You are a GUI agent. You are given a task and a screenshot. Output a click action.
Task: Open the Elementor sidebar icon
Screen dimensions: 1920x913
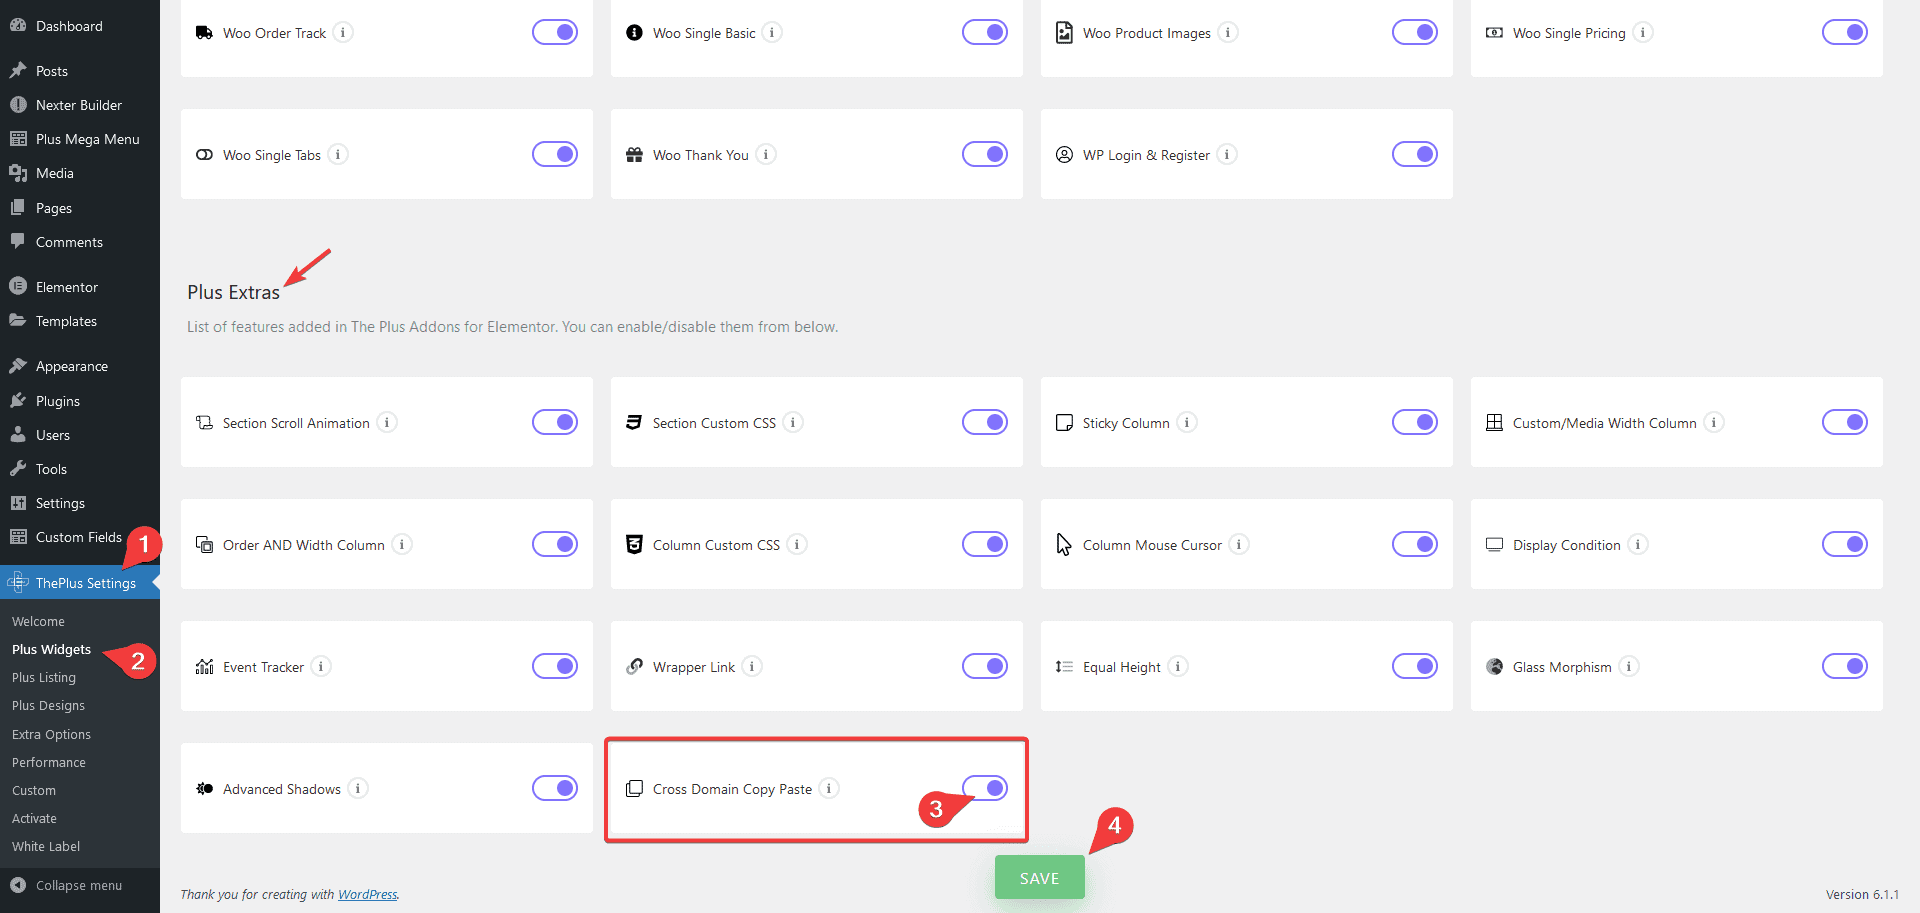(19, 286)
